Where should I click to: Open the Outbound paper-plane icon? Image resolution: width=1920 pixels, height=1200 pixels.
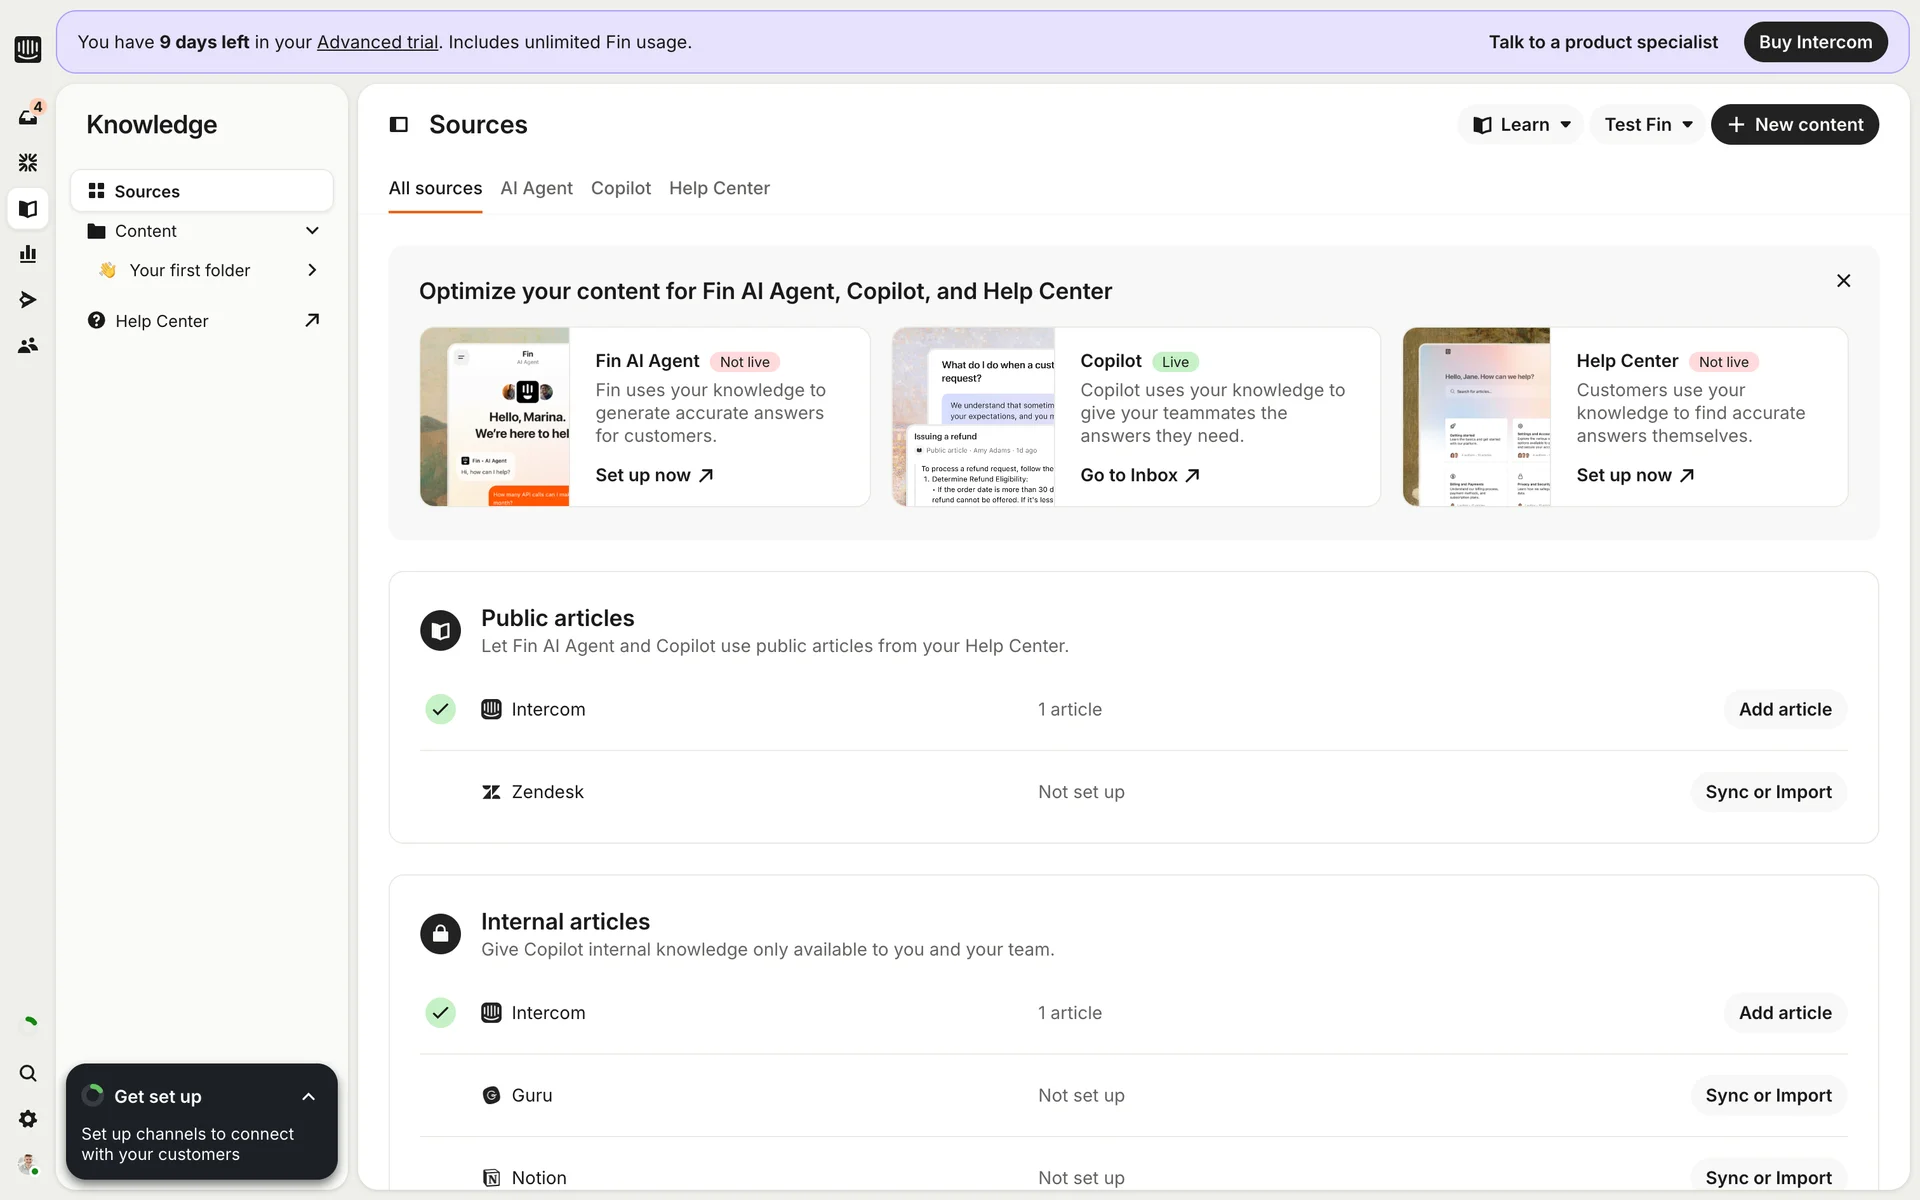[28, 300]
